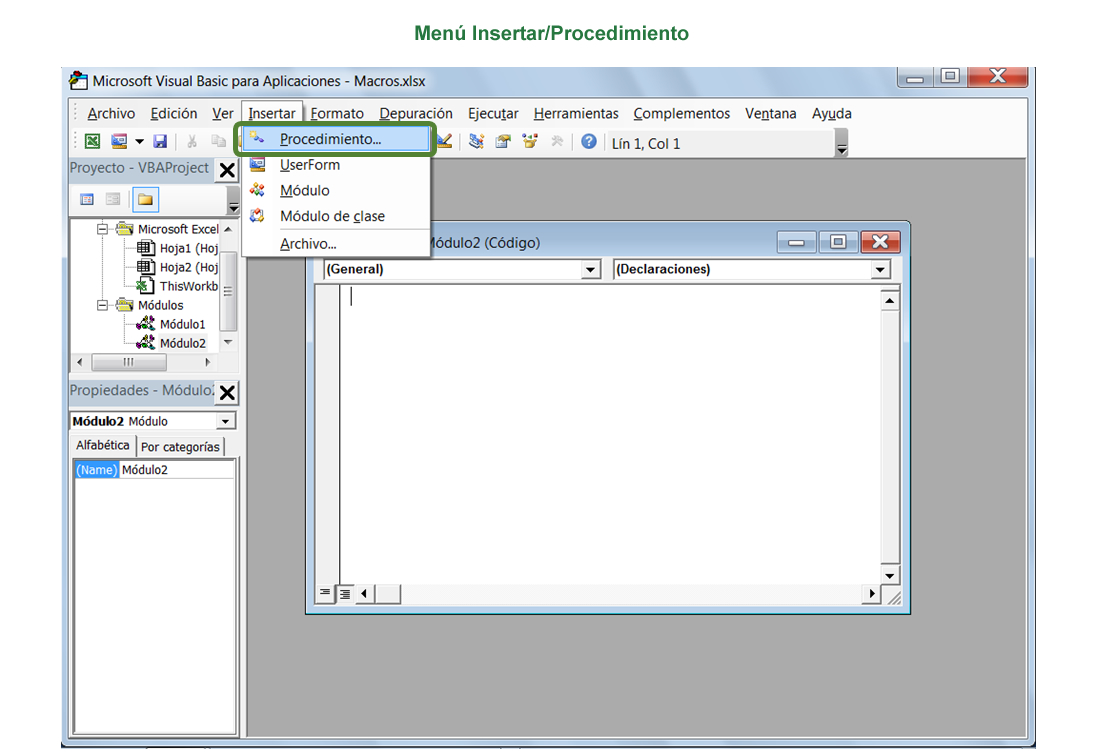Maximize the Módulo2 (Código) window
Viewport: 1100px width, 753px height.
[838, 241]
